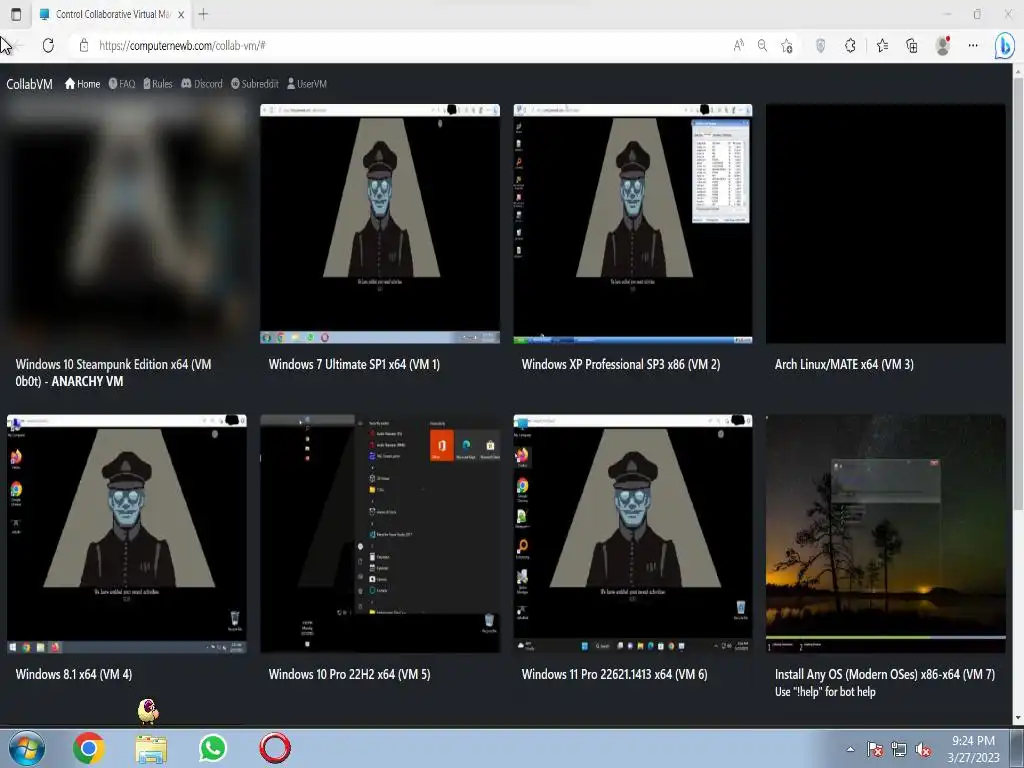Open Bing Chat sidebar button
The image size is (1024, 768).
tap(1004, 46)
